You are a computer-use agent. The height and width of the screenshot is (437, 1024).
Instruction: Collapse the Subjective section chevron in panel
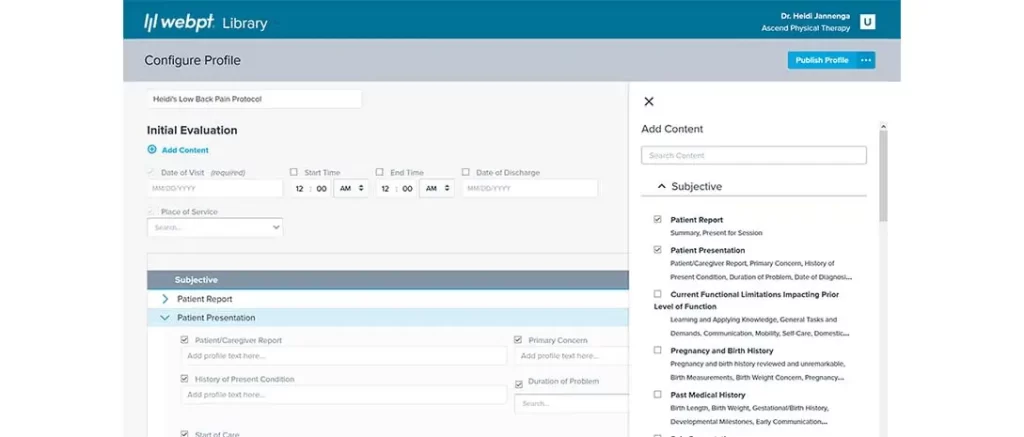tap(660, 187)
